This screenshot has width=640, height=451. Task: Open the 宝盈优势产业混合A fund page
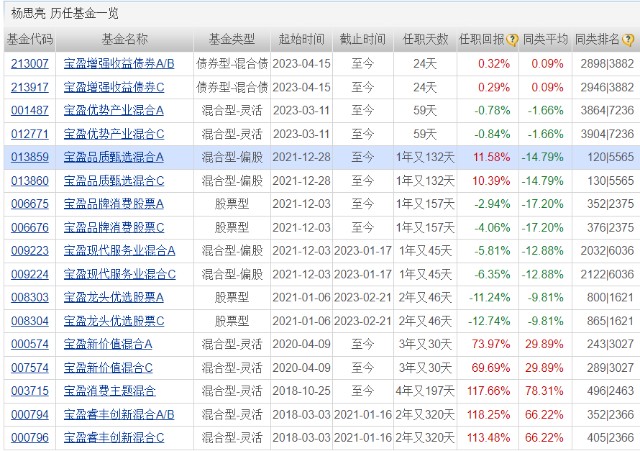(114, 111)
